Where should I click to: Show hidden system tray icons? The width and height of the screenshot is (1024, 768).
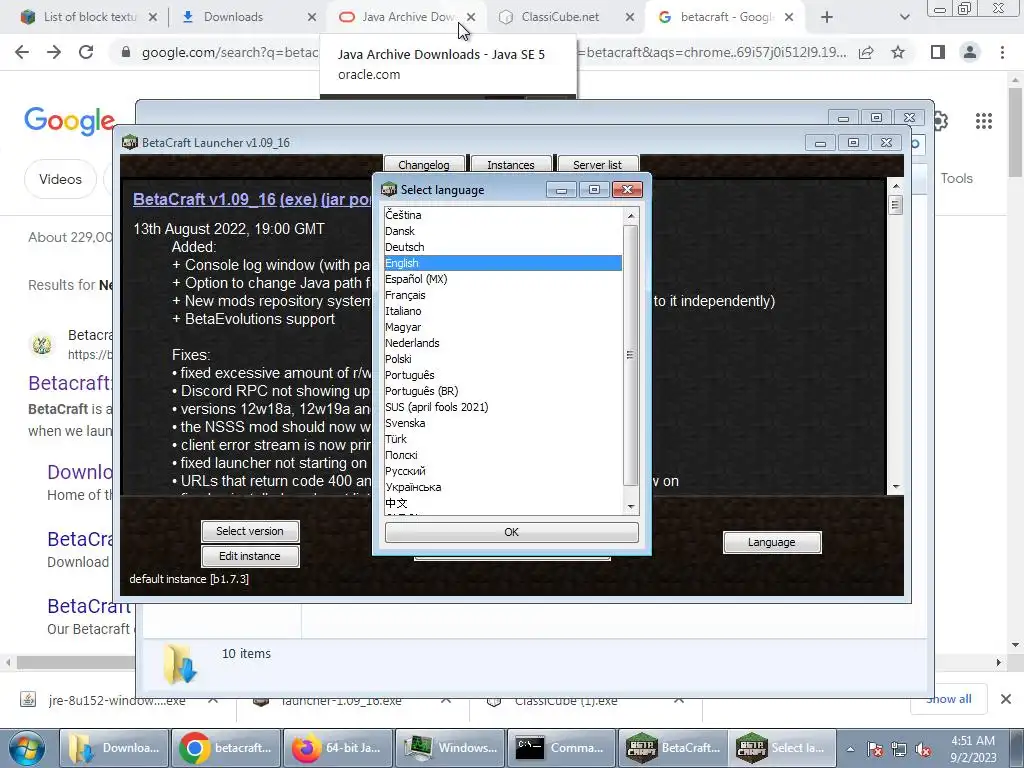pos(850,750)
